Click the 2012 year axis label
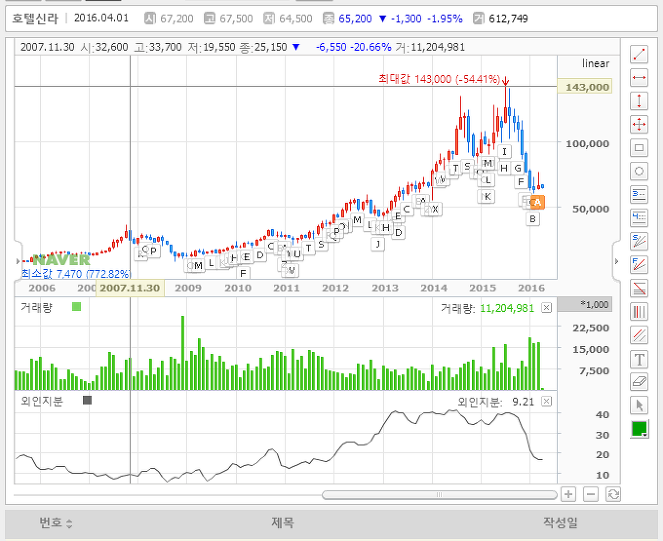This screenshot has height=541, width=663. click(x=335, y=288)
